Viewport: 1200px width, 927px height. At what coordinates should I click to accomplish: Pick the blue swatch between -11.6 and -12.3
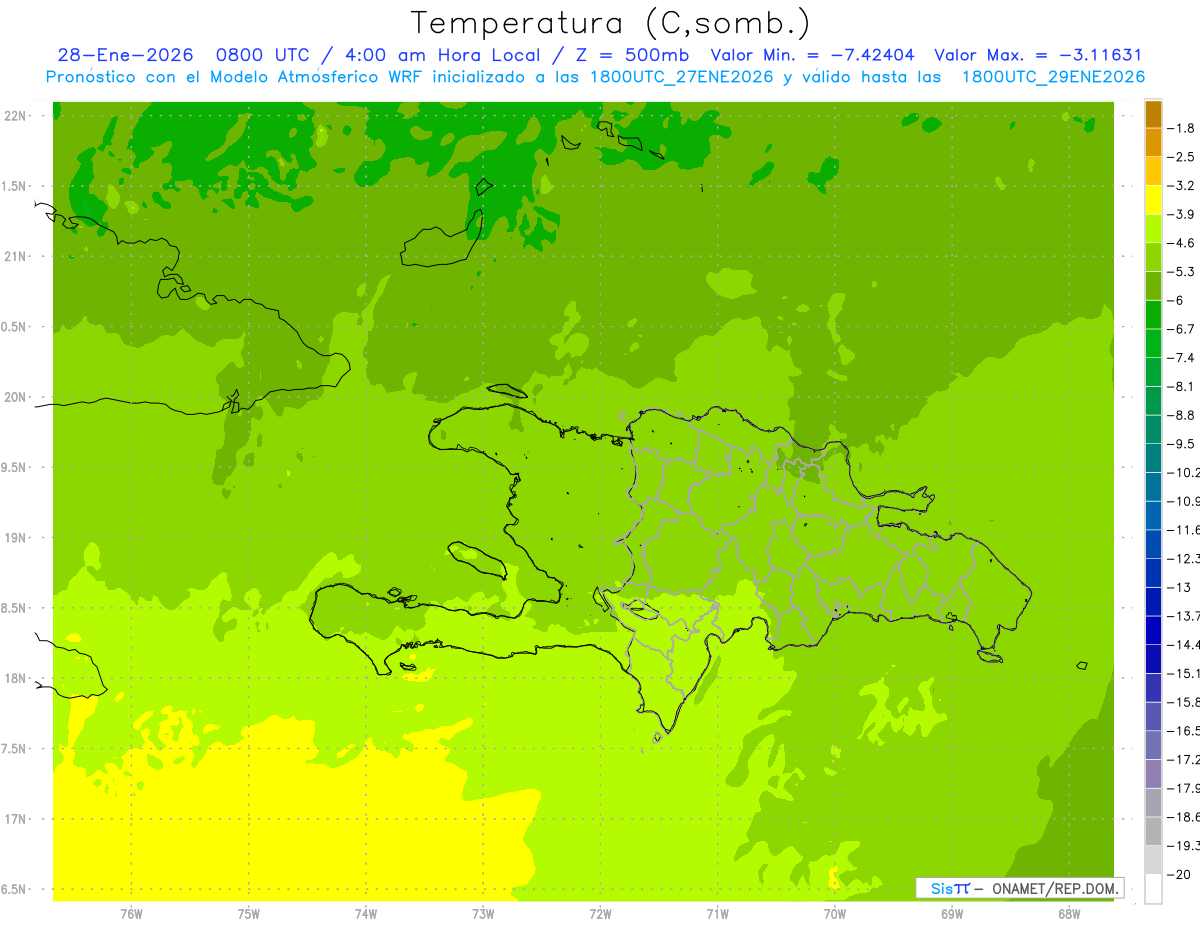(x=1153, y=544)
